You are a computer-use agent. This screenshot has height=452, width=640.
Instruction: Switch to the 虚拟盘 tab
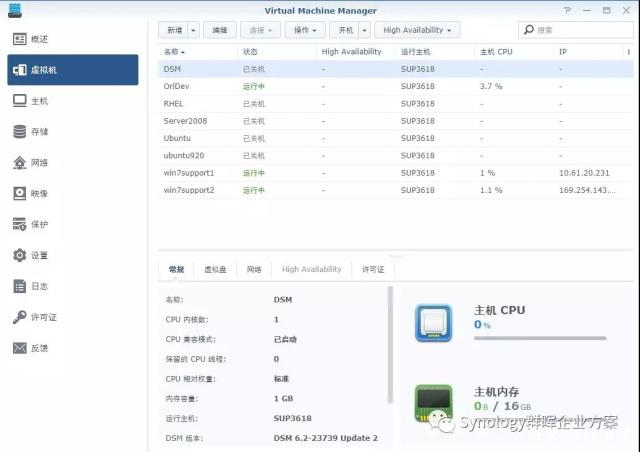pyautogui.click(x=215, y=269)
